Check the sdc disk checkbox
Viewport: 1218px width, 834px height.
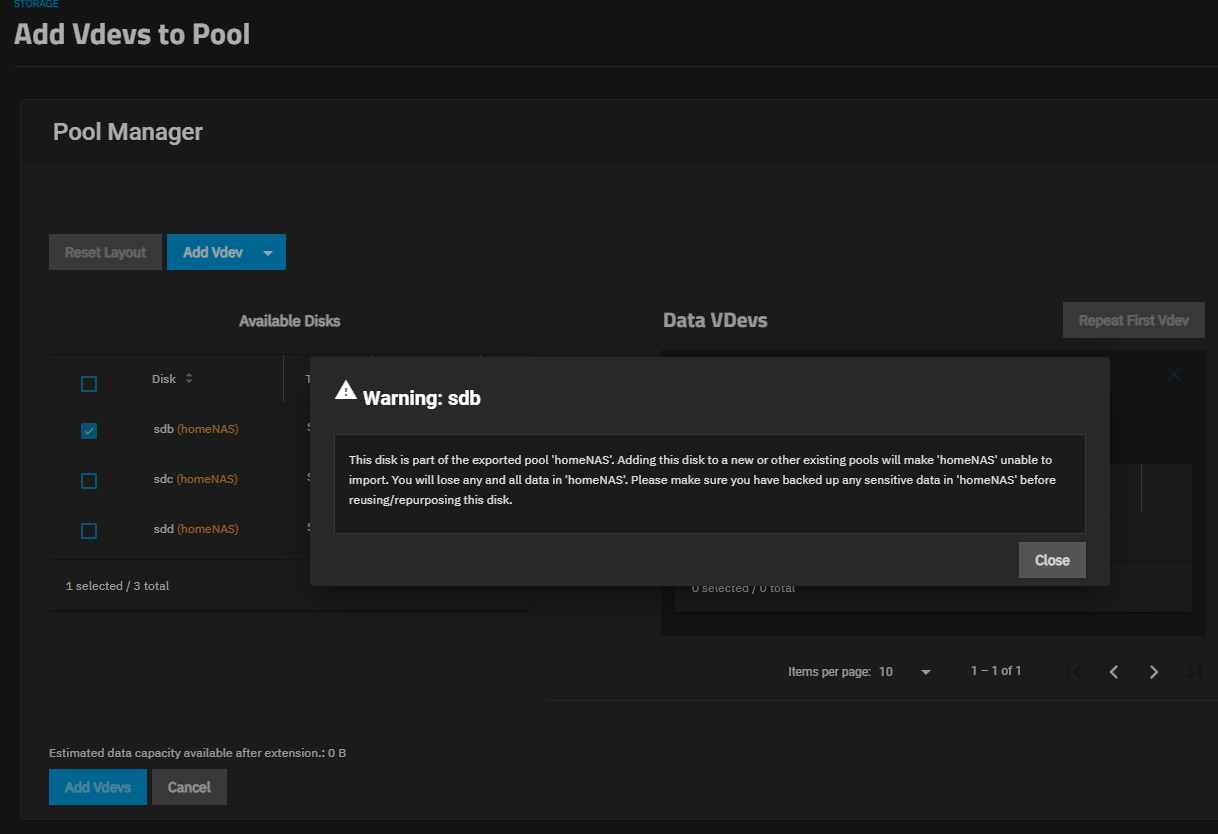(89, 481)
